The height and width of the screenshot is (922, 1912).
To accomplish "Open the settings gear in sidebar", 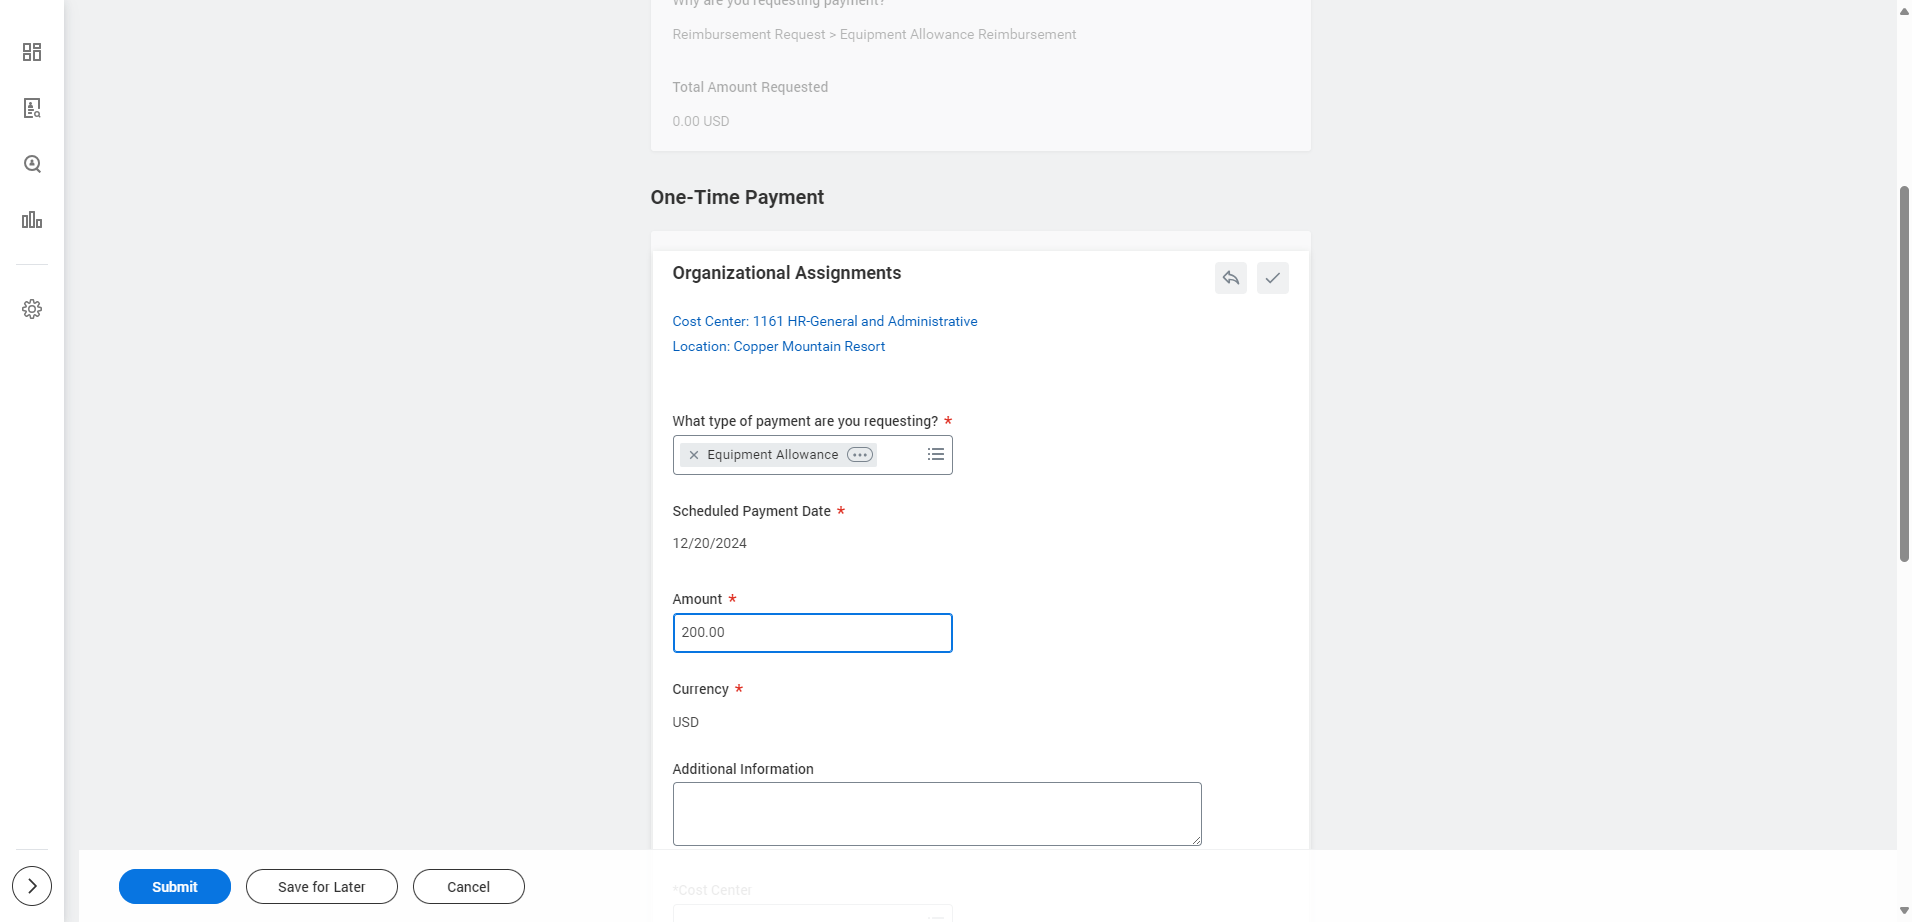I will 32,309.
